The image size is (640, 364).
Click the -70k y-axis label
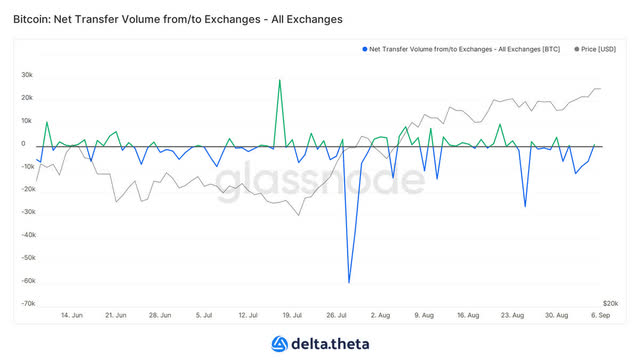[28, 304]
